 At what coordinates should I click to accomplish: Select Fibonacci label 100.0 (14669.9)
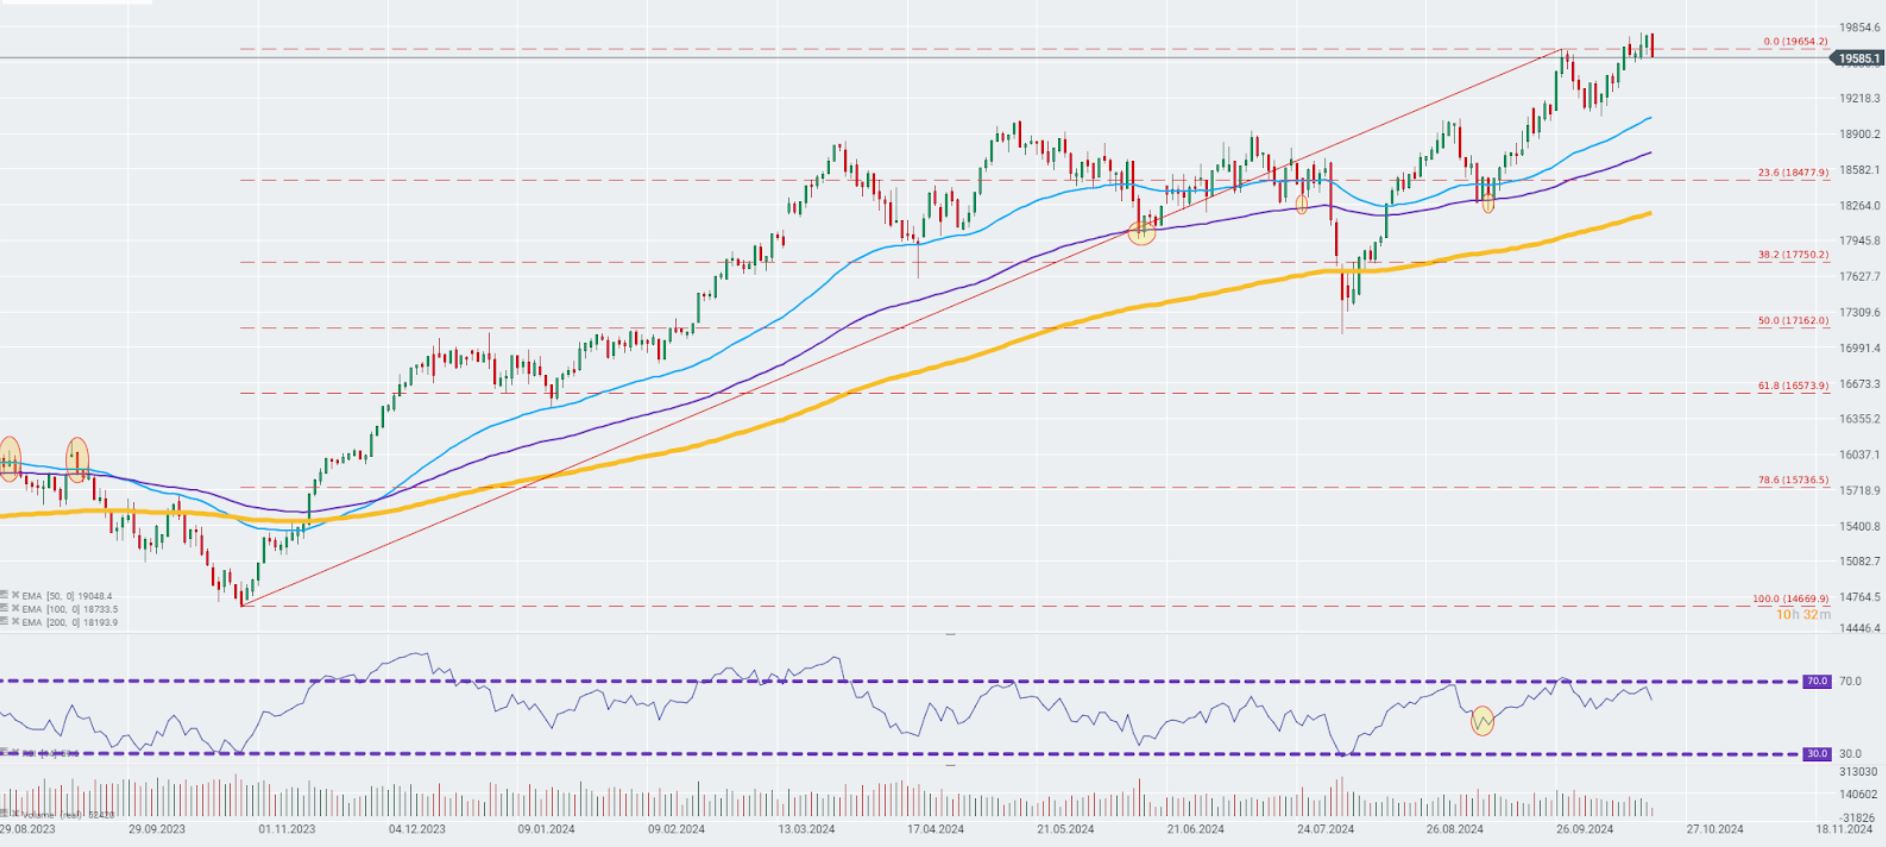(x=1790, y=600)
